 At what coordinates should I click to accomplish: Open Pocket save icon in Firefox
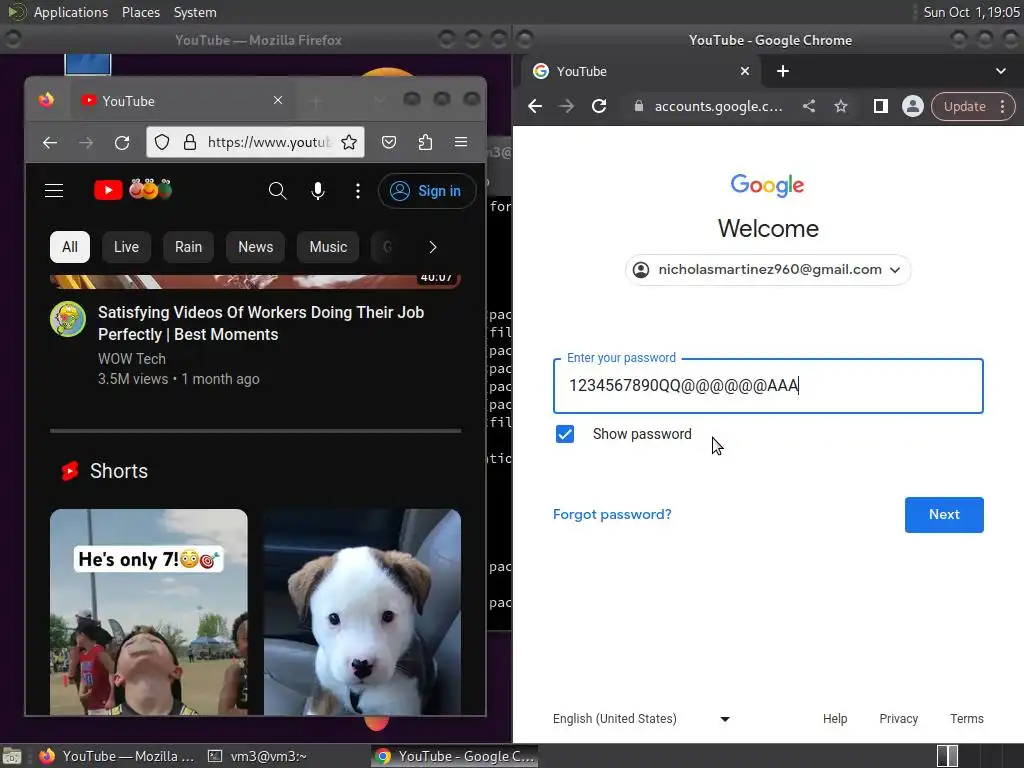[389, 142]
